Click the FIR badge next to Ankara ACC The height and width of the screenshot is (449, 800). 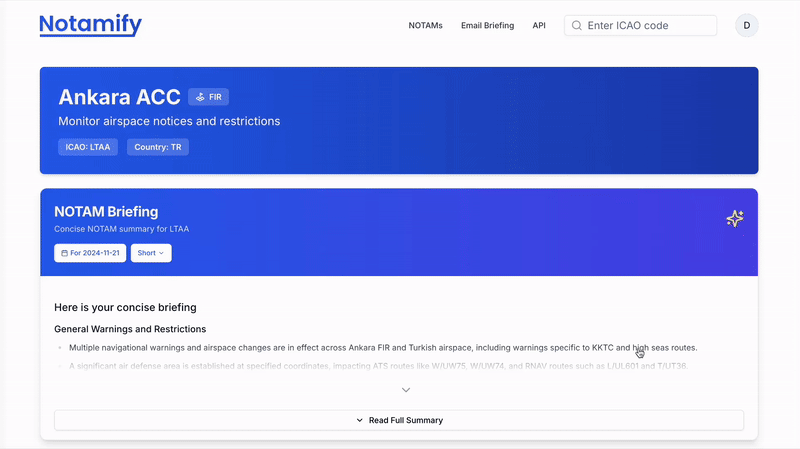click(x=208, y=97)
